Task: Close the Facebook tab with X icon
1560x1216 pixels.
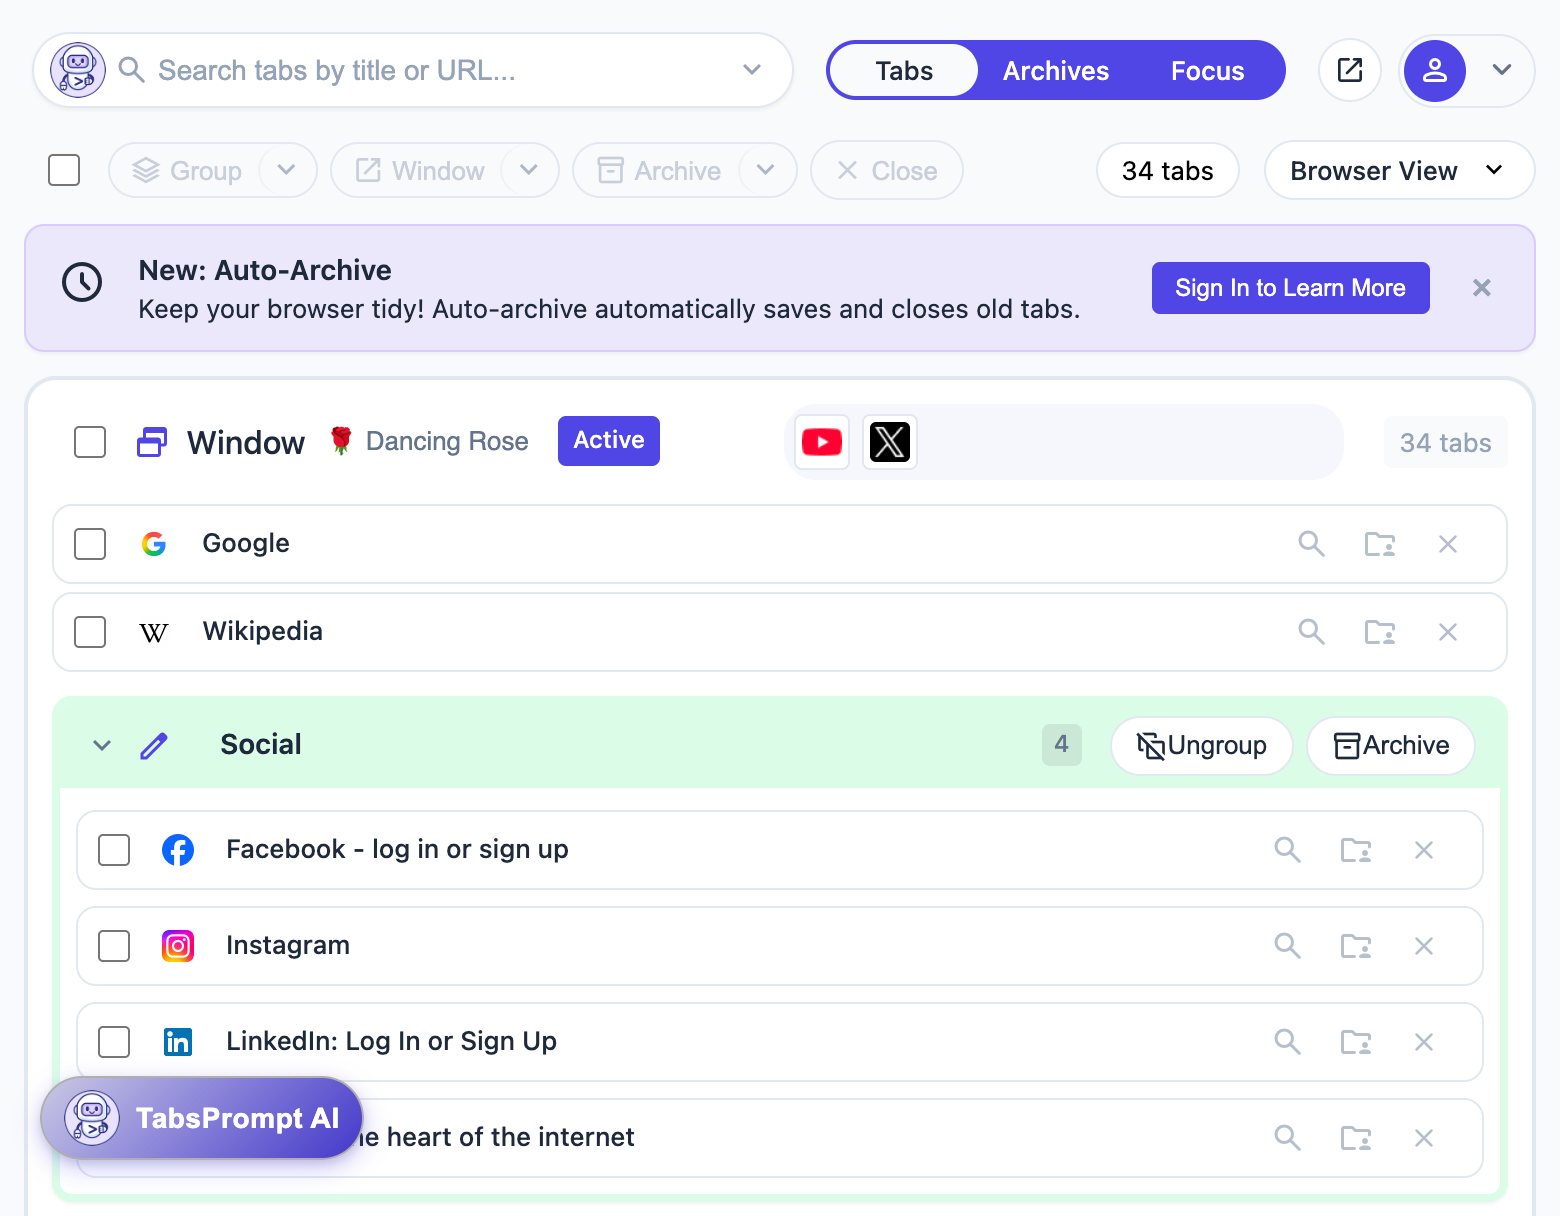Action: pyautogui.click(x=1424, y=850)
